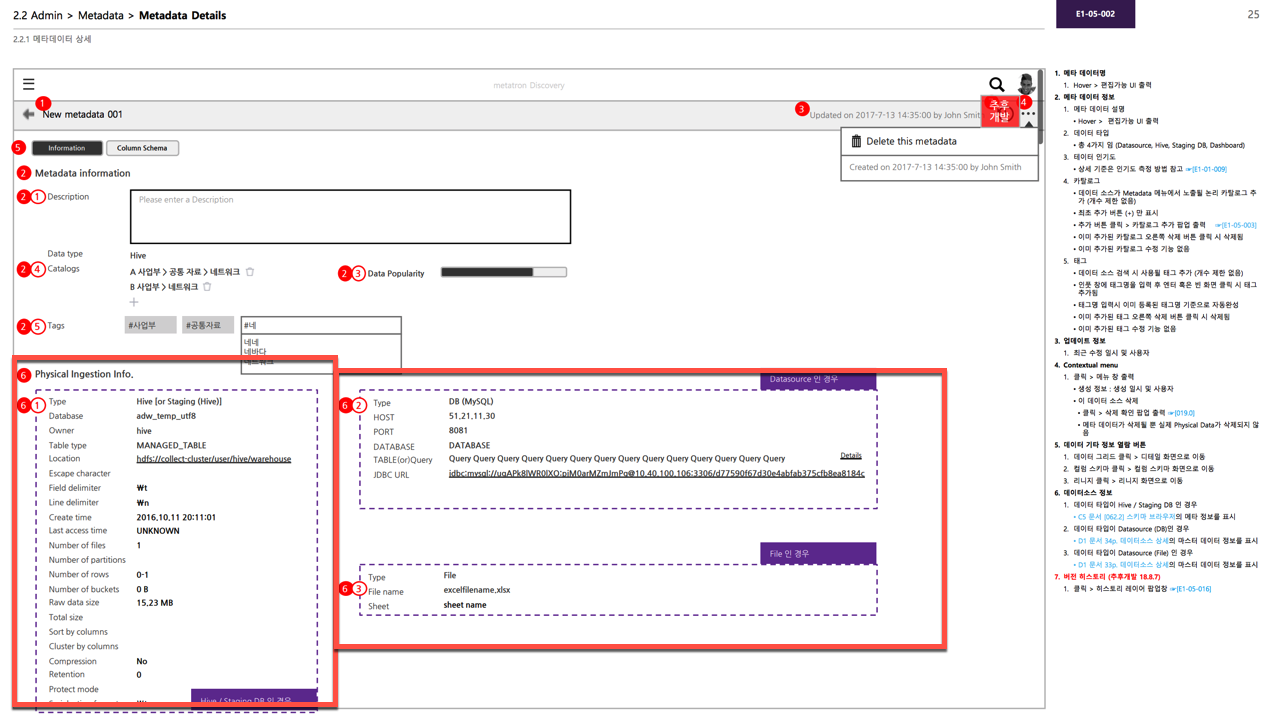Click Created on 2017-7-13 14:35:00 text
Image resolution: width=1276 pixels, height=716 pixels.
pos(935,167)
